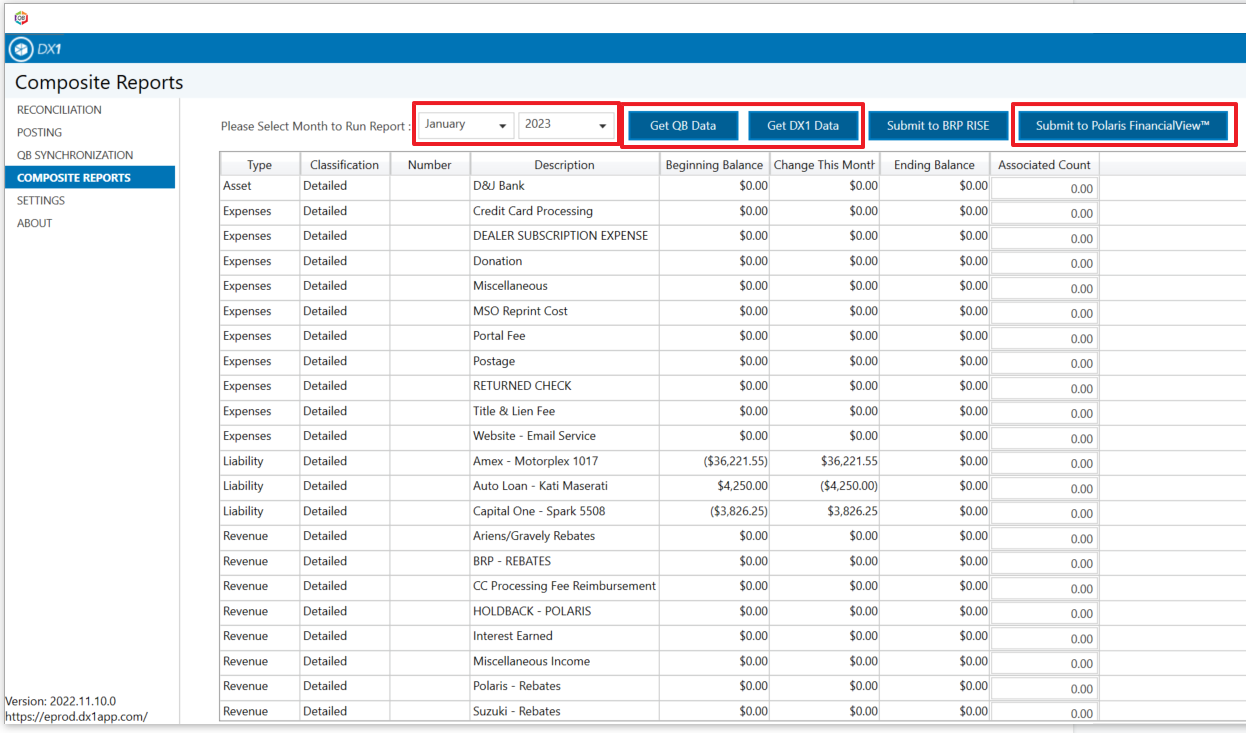The height and width of the screenshot is (733, 1246).
Task: Click the ($4,250.00) change this month cell
Action: coord(825,486)
